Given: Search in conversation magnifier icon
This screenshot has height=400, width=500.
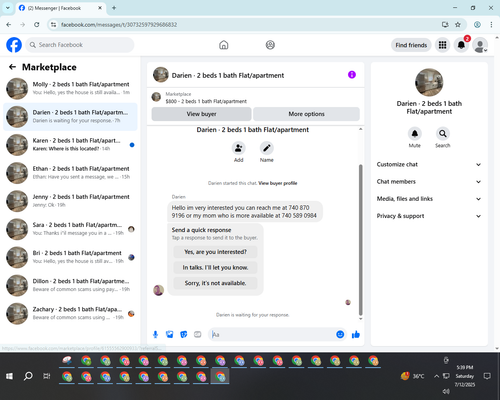Looking at the screenshot, I should [x=443, y=134].
